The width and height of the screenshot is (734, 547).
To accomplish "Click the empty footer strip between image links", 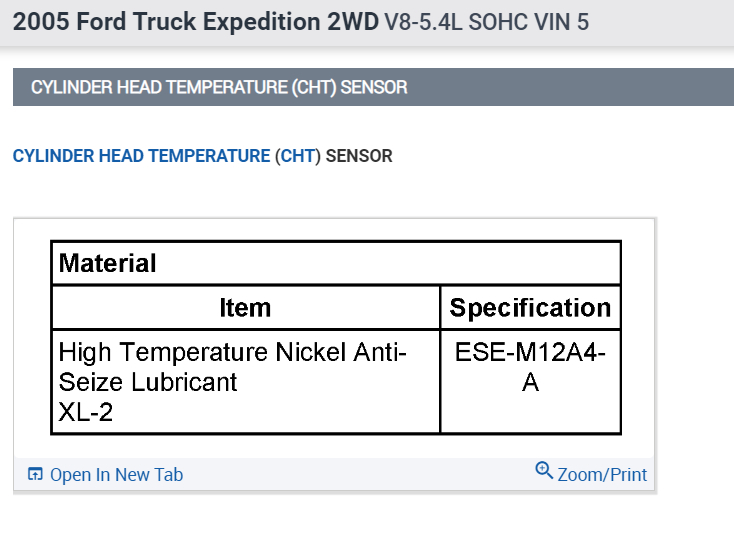I will (x=358, y=475).
